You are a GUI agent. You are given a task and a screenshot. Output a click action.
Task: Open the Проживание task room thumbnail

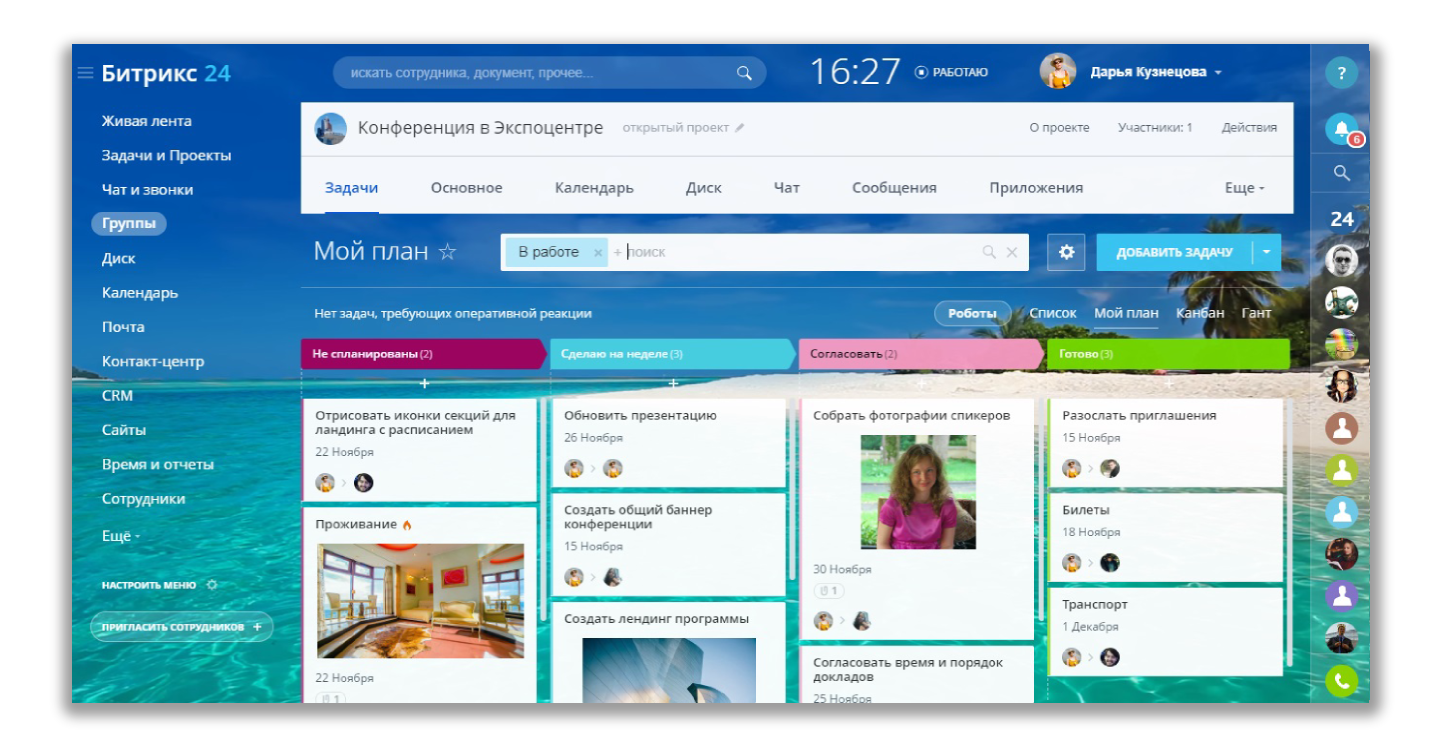pyautogui.click(x=420, y=601)
